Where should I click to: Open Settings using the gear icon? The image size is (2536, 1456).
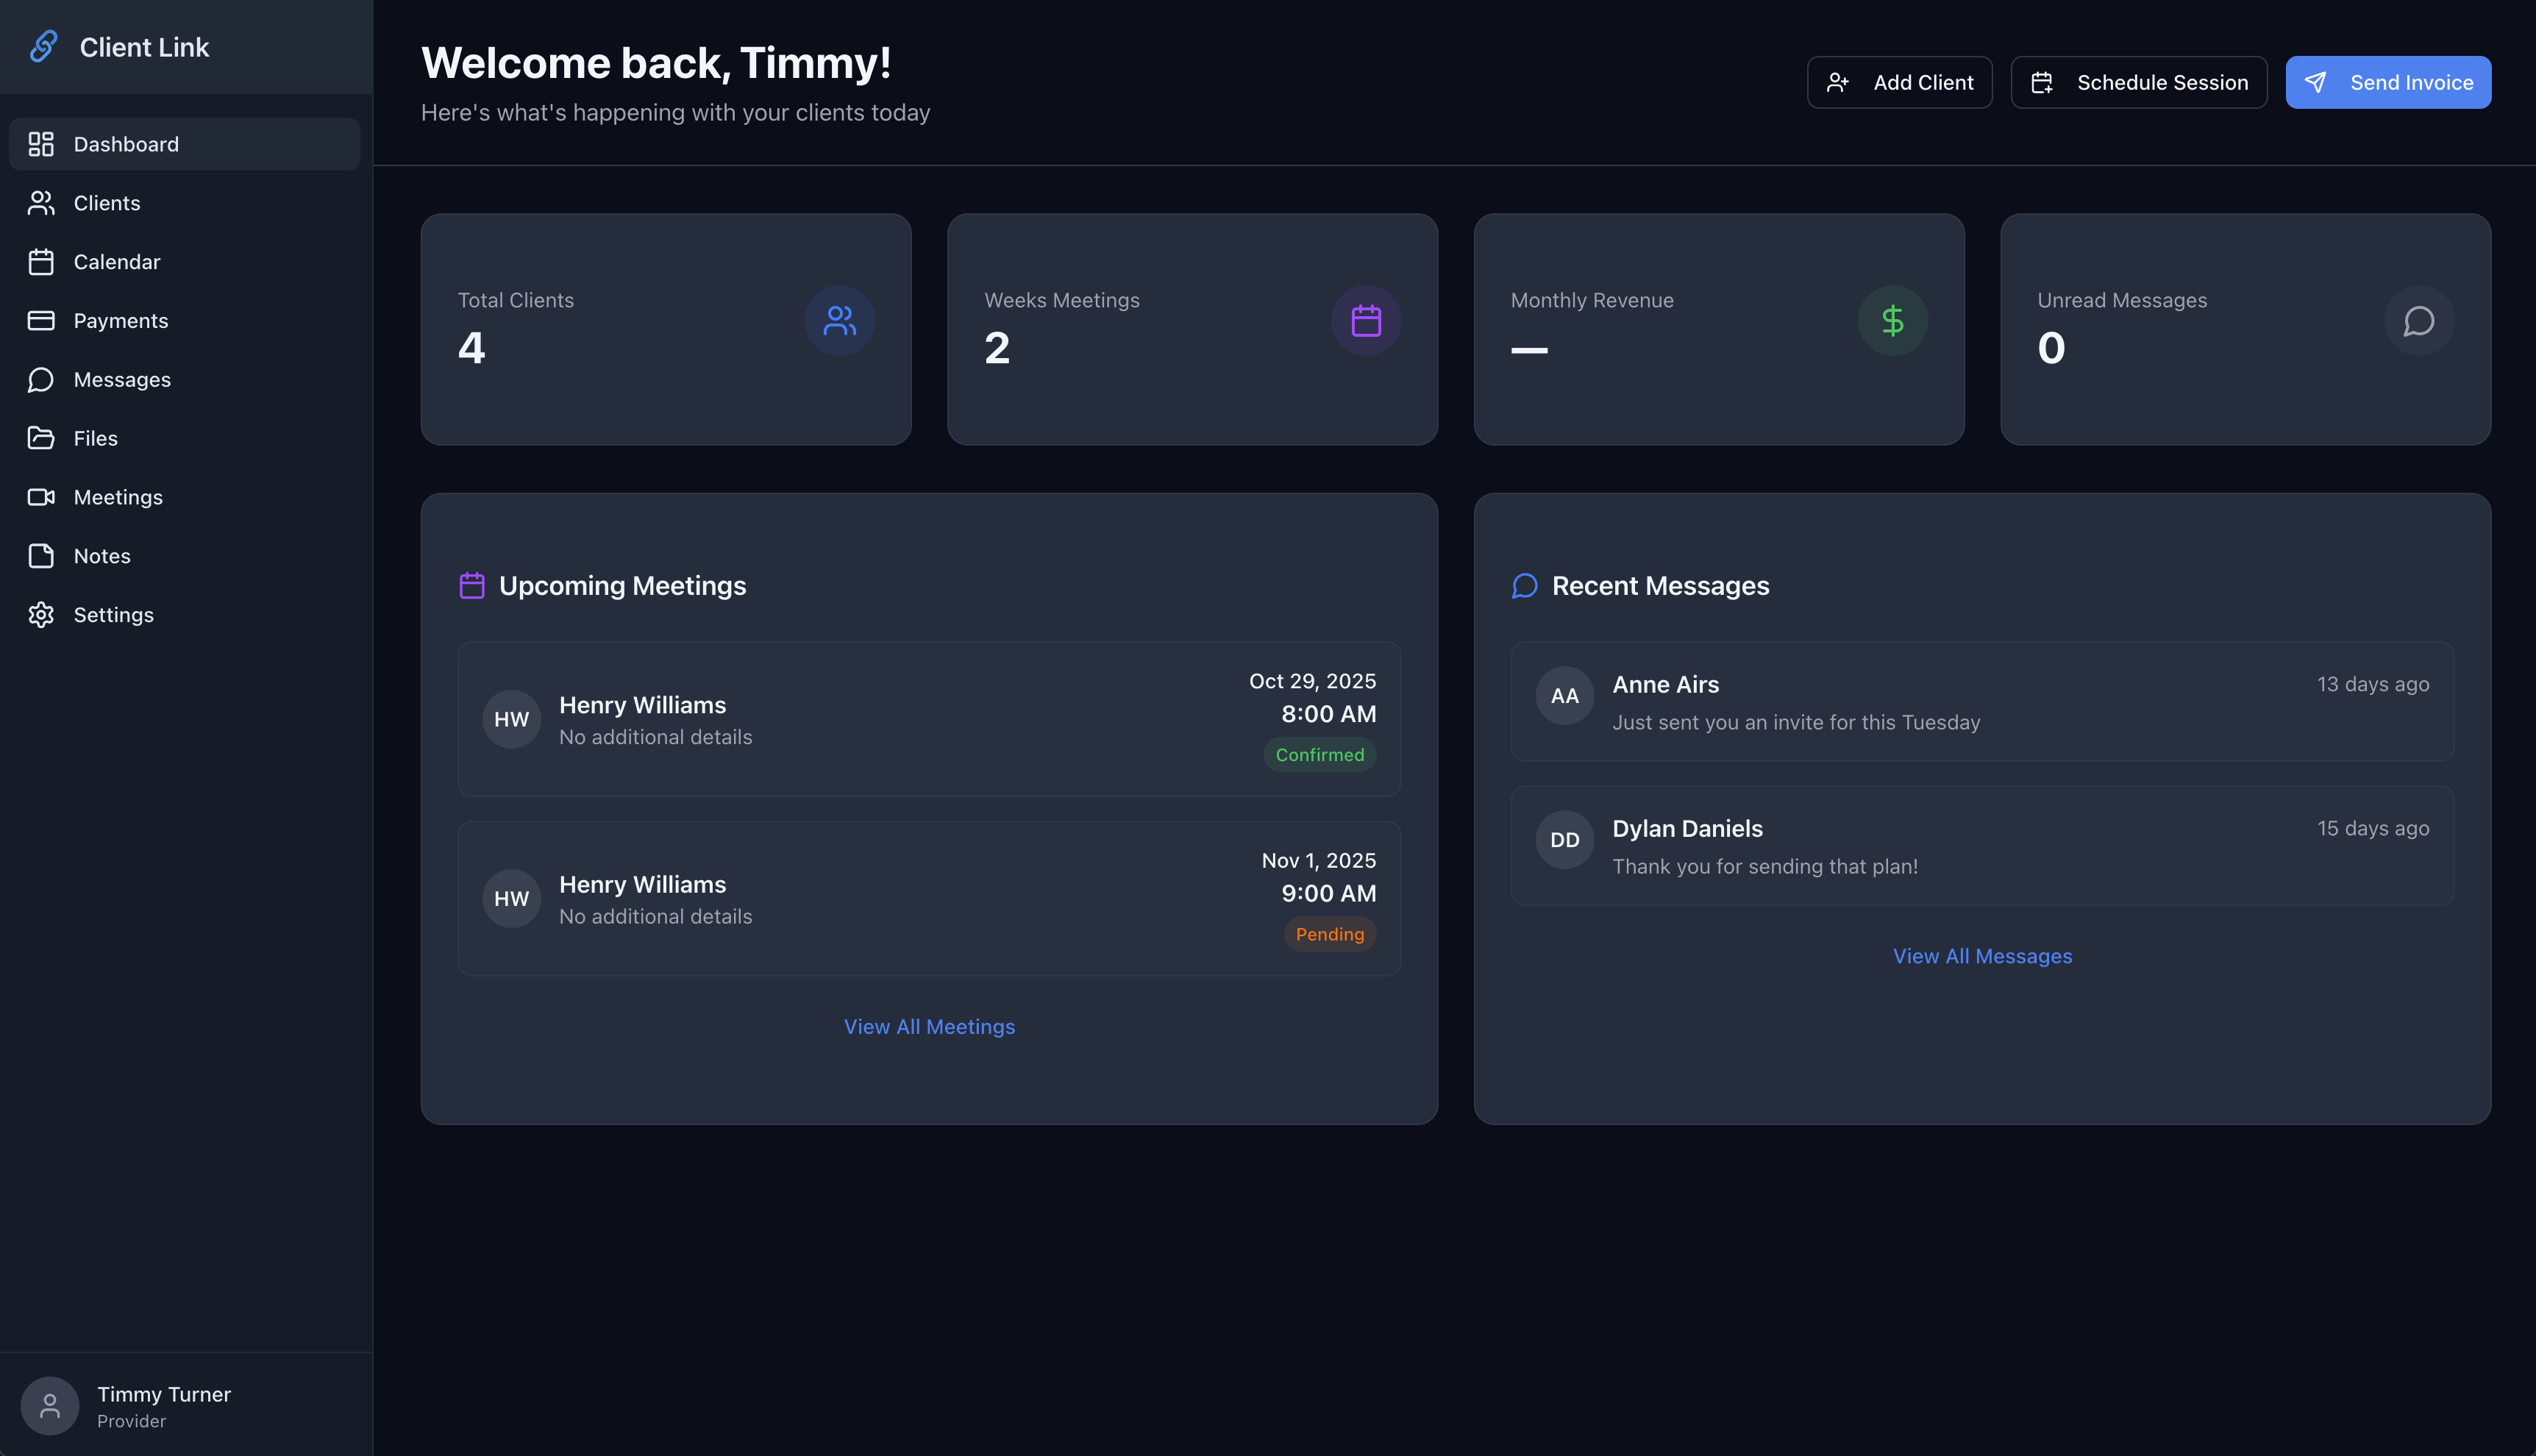[41, 614]
